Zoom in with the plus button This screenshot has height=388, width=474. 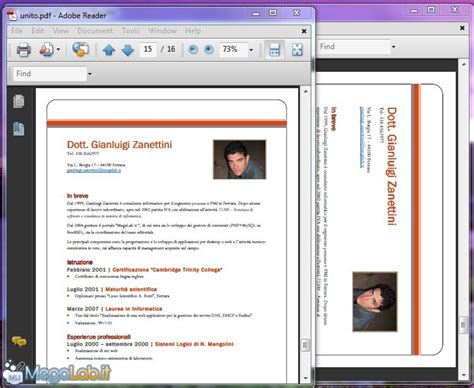pos(209,50)
